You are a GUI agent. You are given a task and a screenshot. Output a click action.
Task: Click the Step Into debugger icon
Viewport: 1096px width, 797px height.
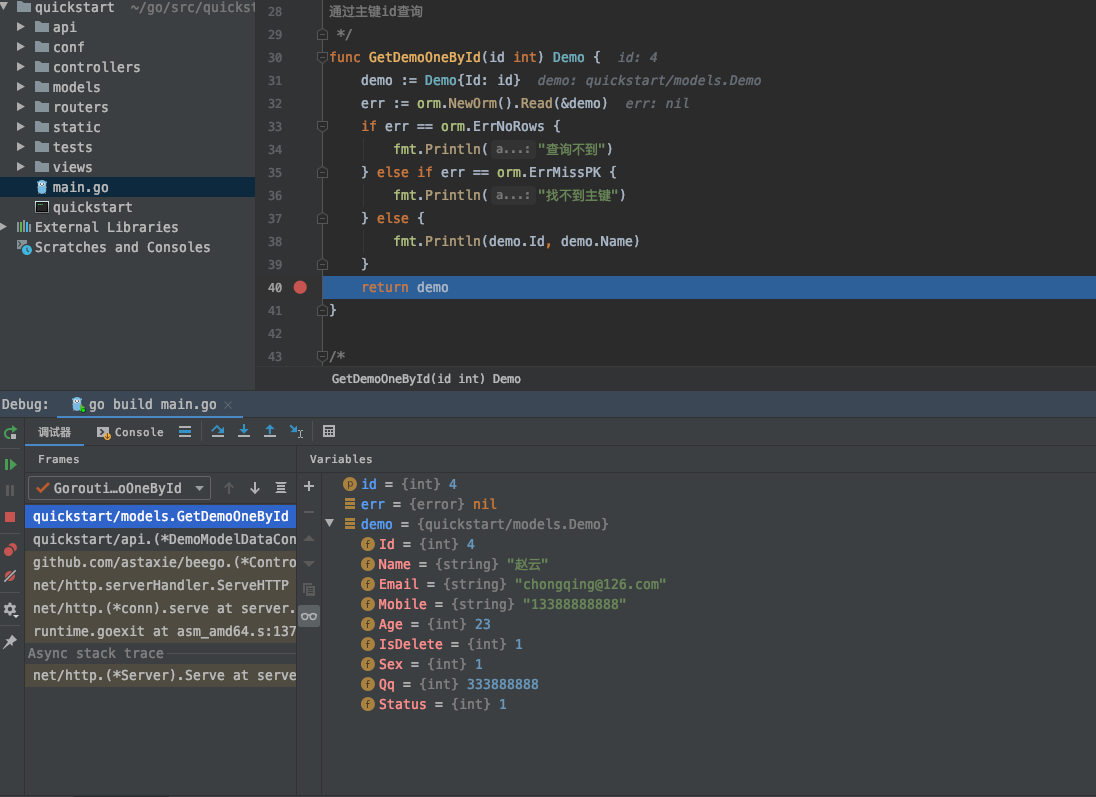coord(244,431)
